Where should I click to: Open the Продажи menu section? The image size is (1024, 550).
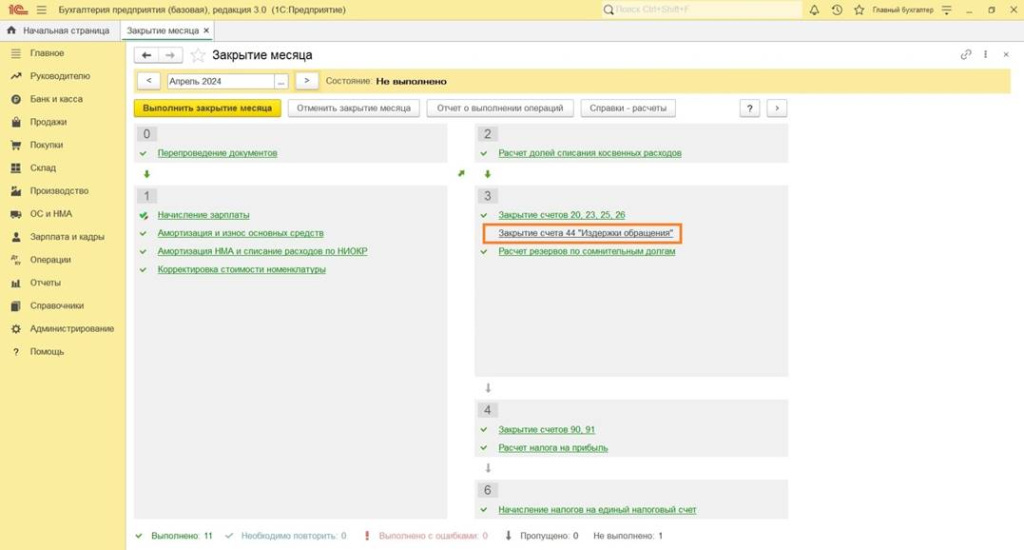pos(48,122)
